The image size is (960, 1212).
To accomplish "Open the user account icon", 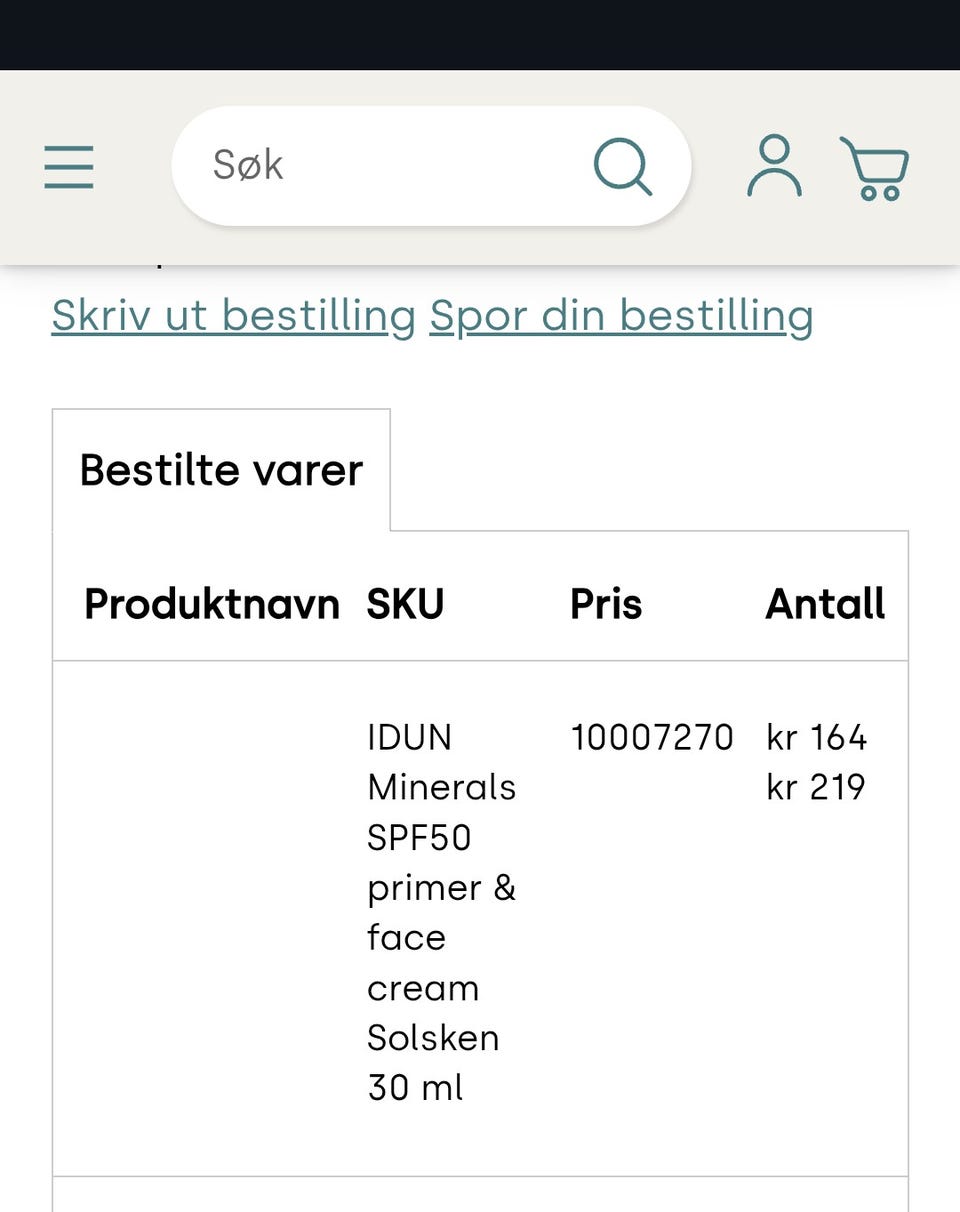I will pos(774,166).
